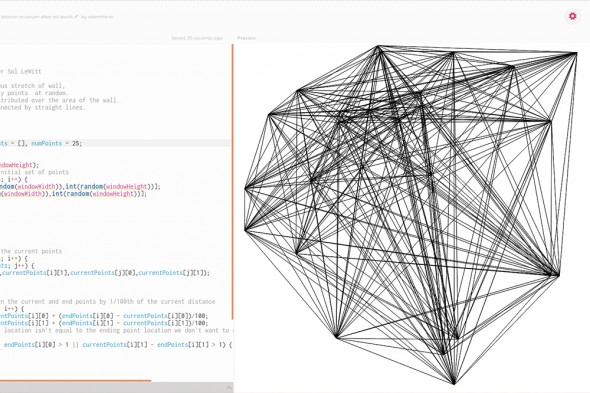
Task: Click the "connected by straight lines" comment
Action: point(43,108)
